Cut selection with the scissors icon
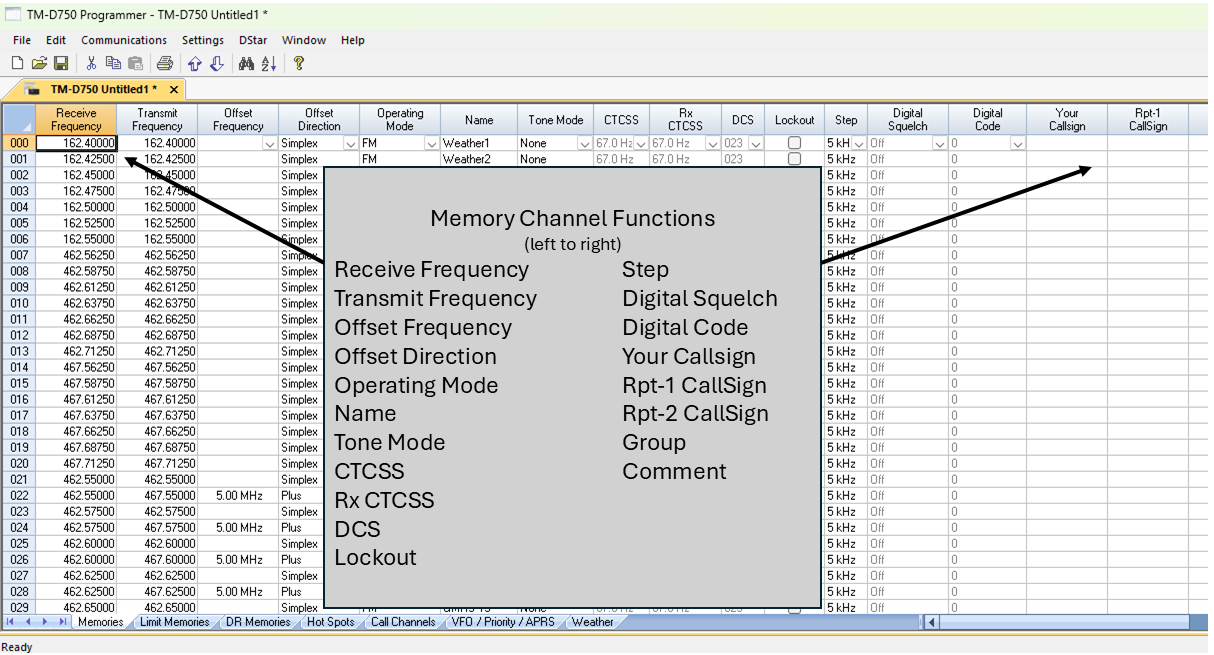1214x655 pixels. (91, 64)
